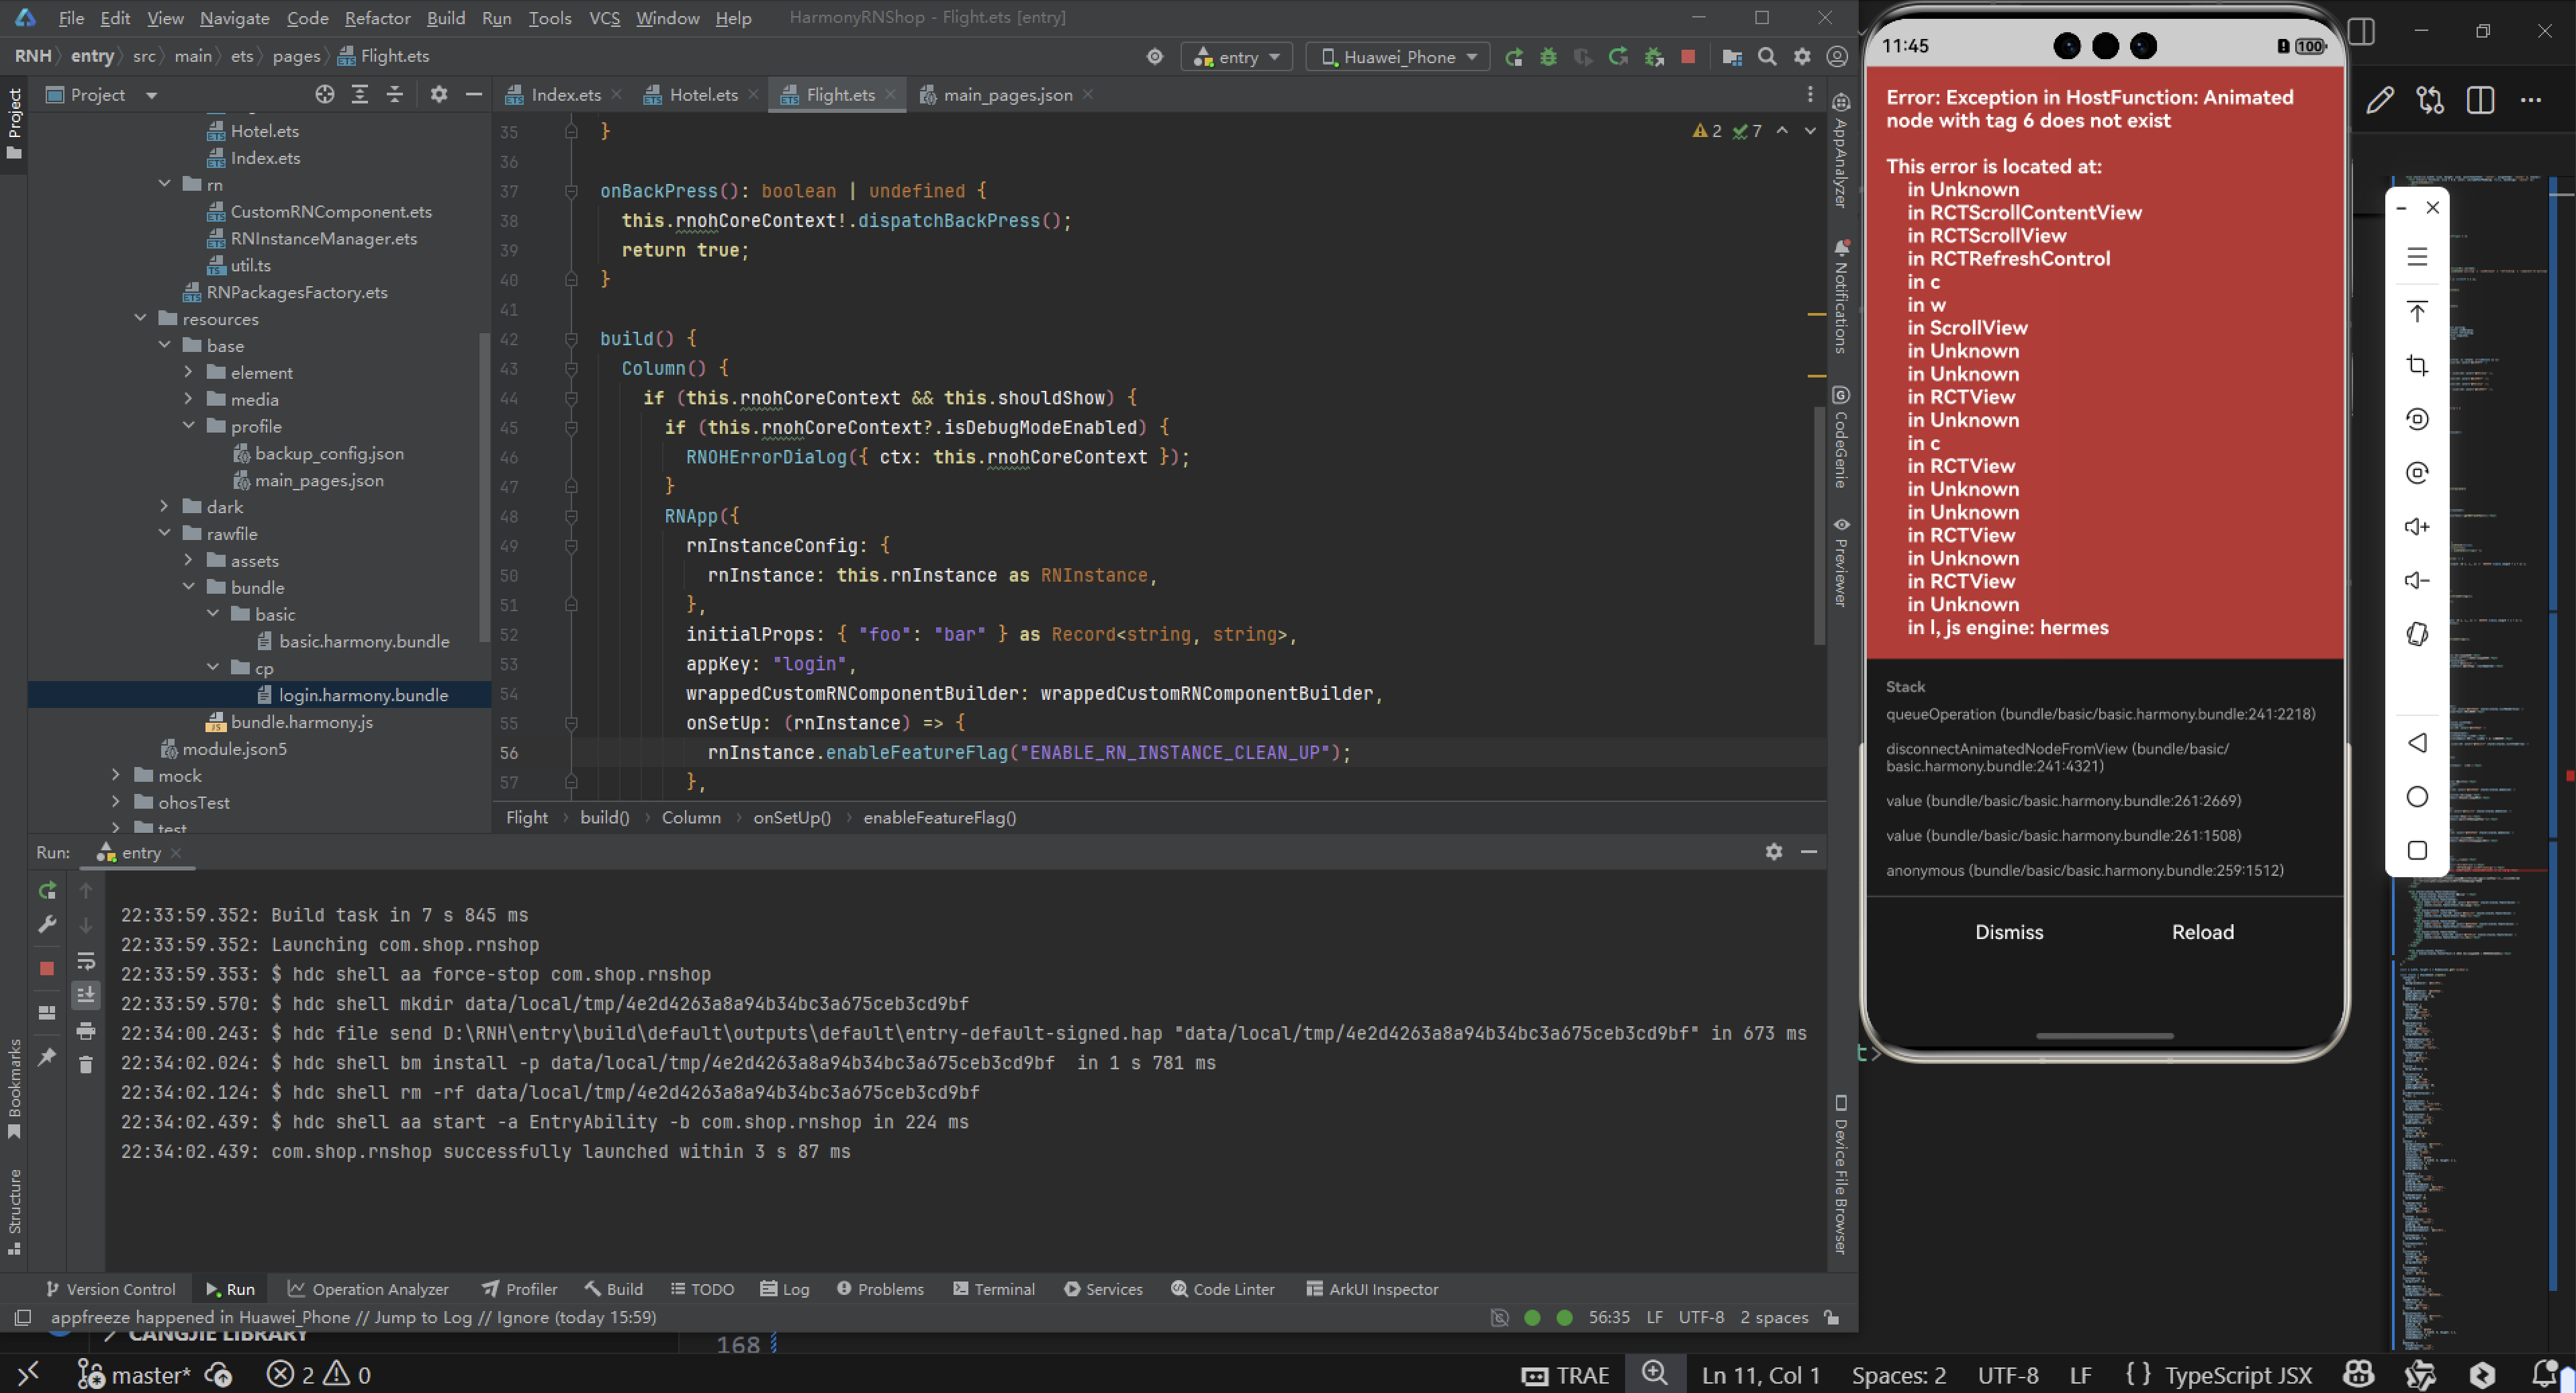Screen dimensions: 2576x1393
Task: Click the Debug bug icon in toolbar
Action: tap(1548, 57)
